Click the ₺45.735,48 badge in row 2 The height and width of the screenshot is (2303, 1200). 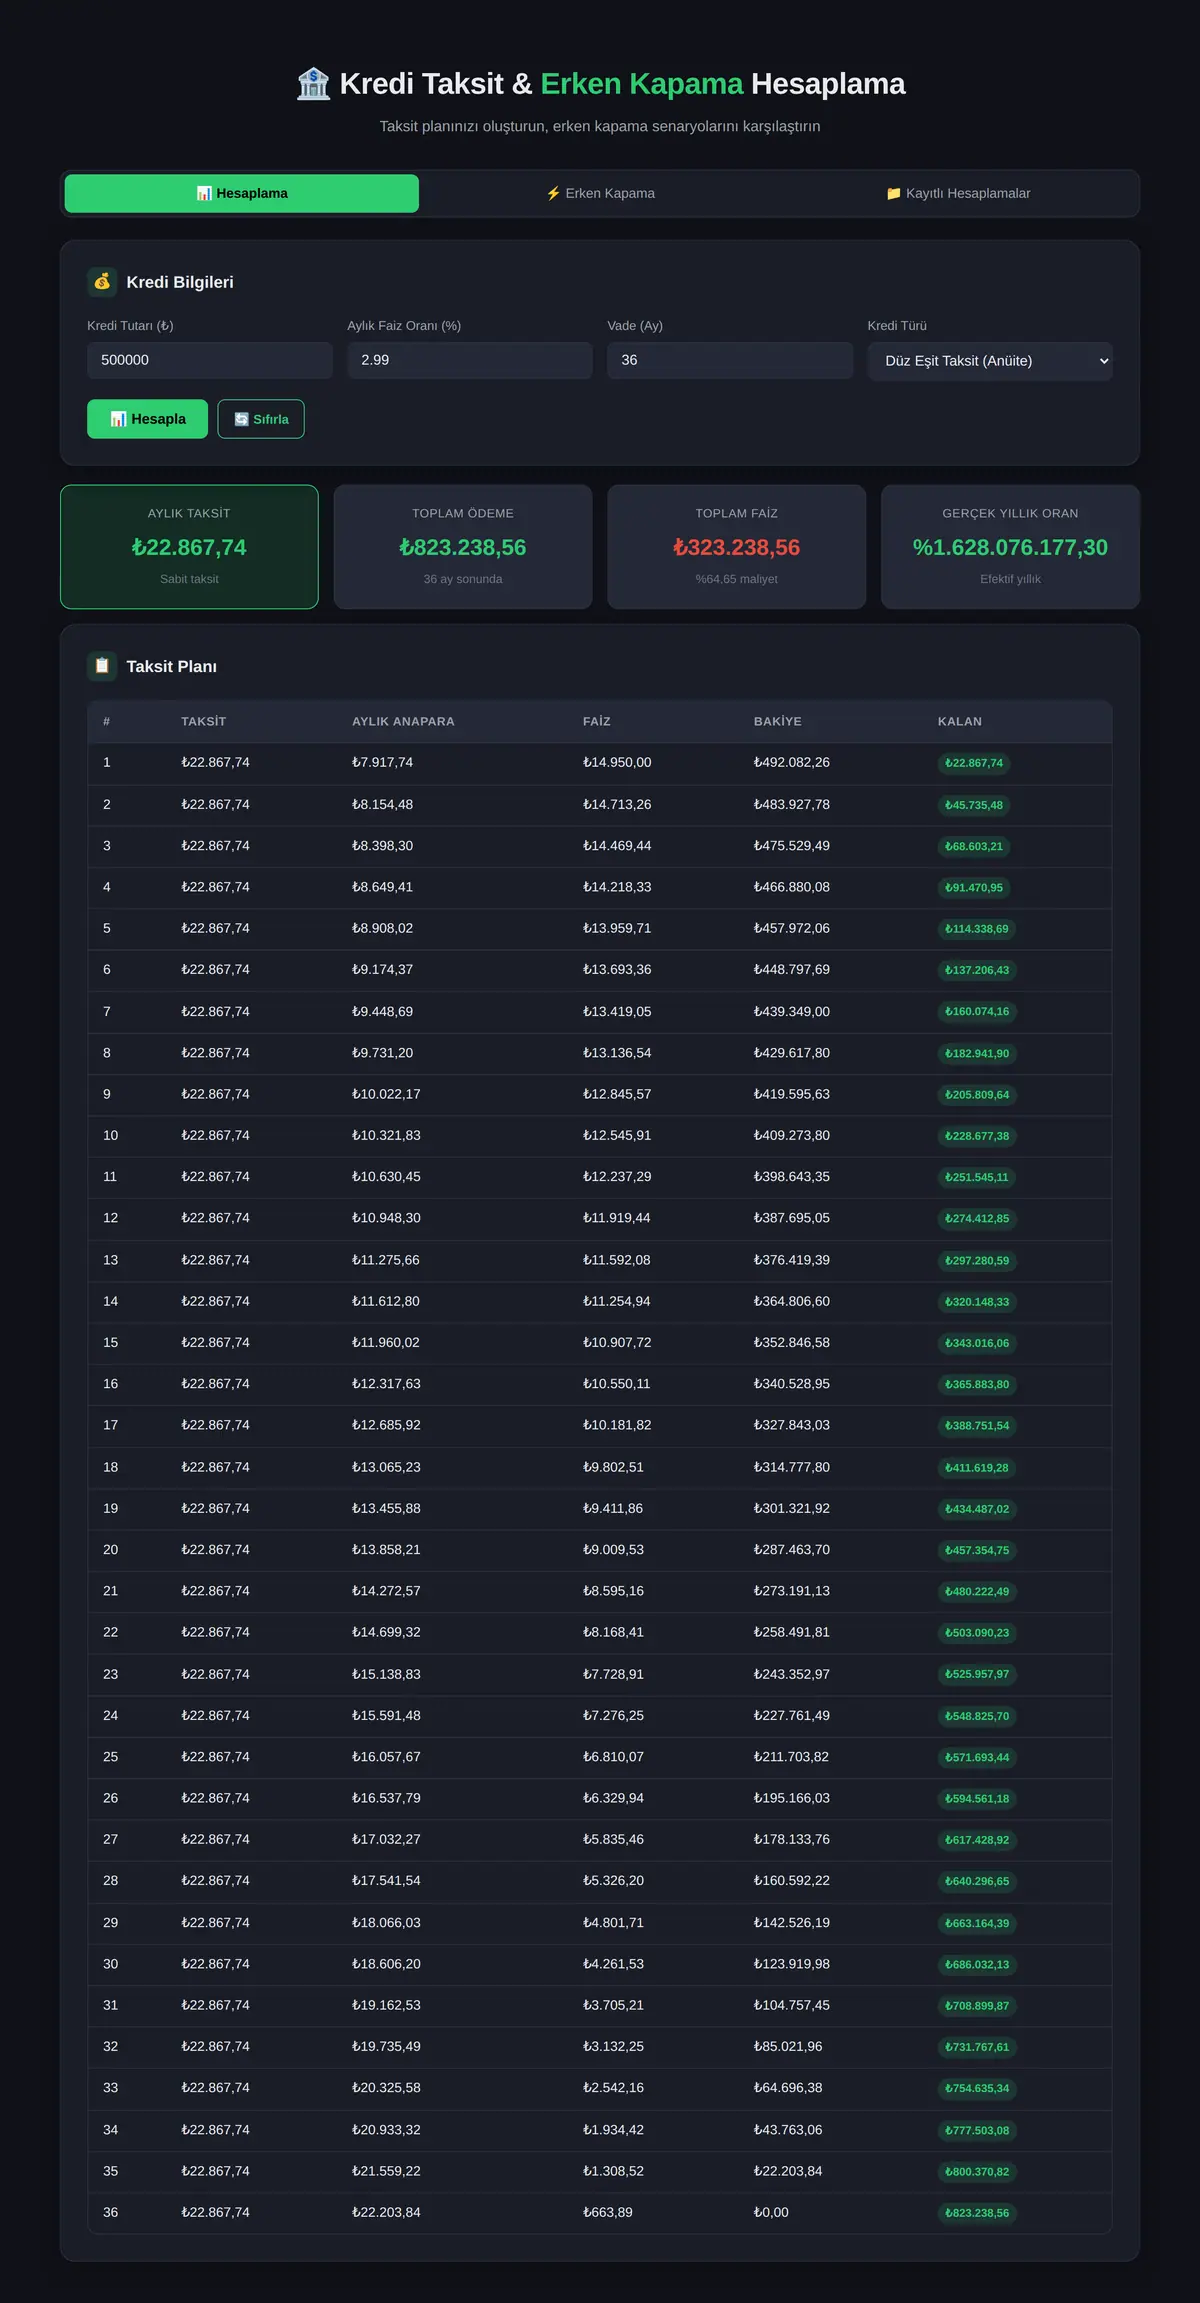point(974,805)
